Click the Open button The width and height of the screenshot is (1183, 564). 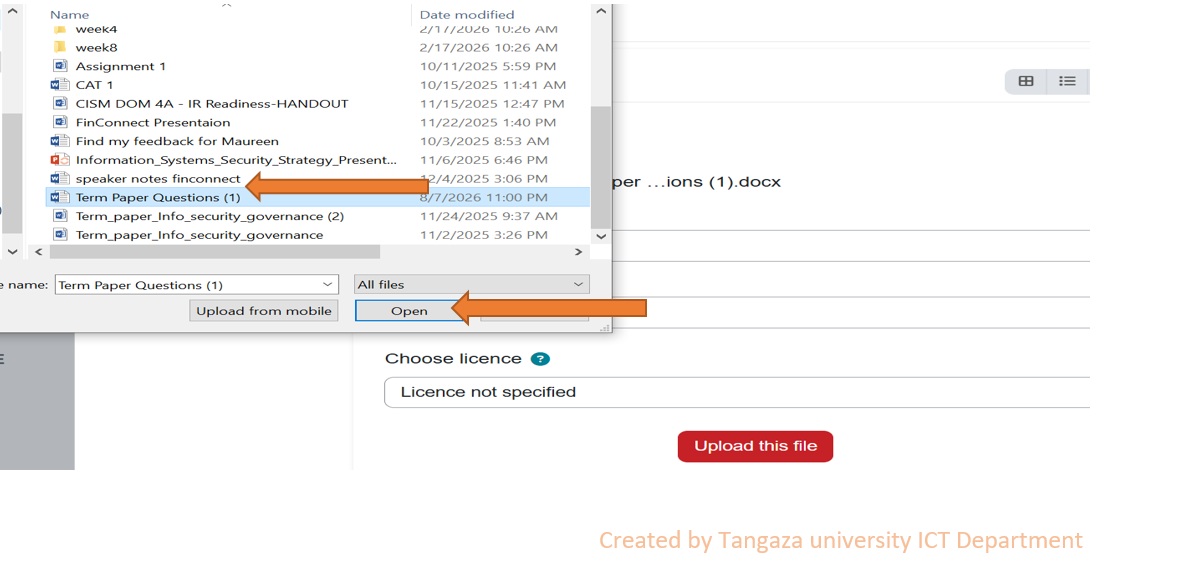(410, 311)
